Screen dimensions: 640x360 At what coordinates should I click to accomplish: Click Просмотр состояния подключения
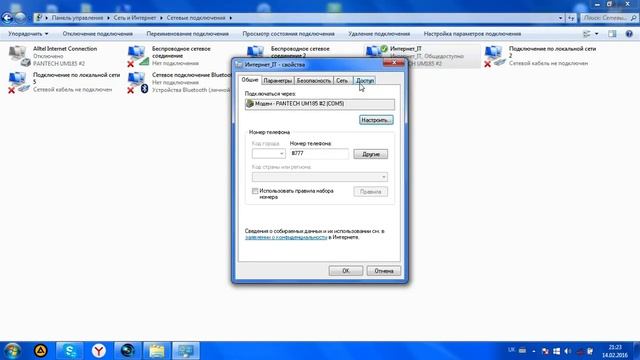pos(288,34)
